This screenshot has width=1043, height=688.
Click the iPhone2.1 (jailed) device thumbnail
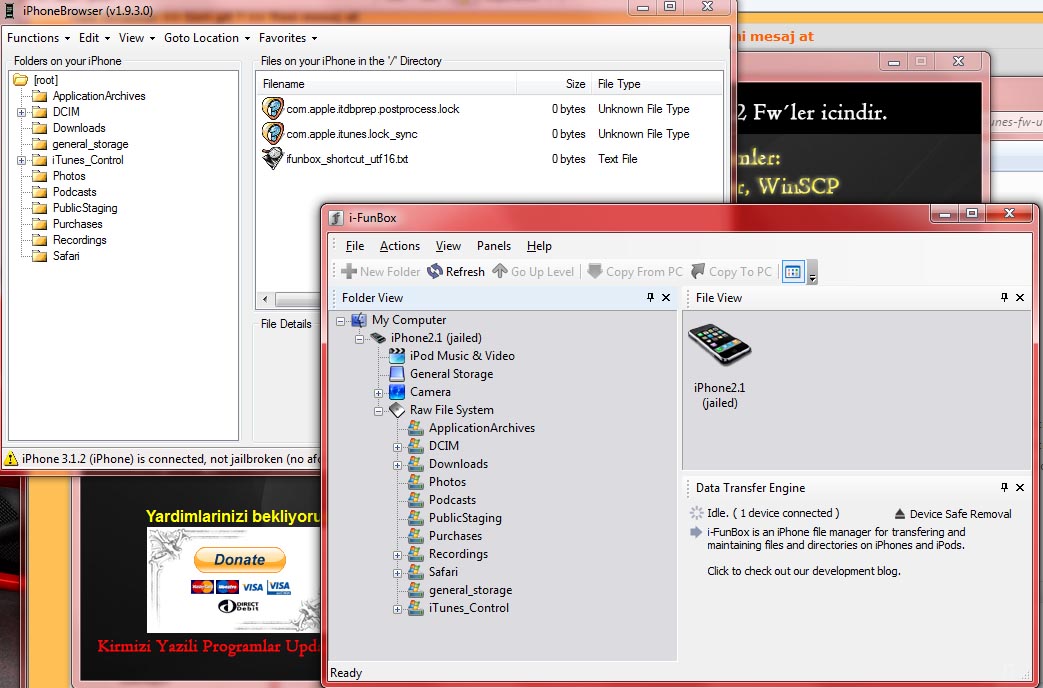[x=719, y=345]
